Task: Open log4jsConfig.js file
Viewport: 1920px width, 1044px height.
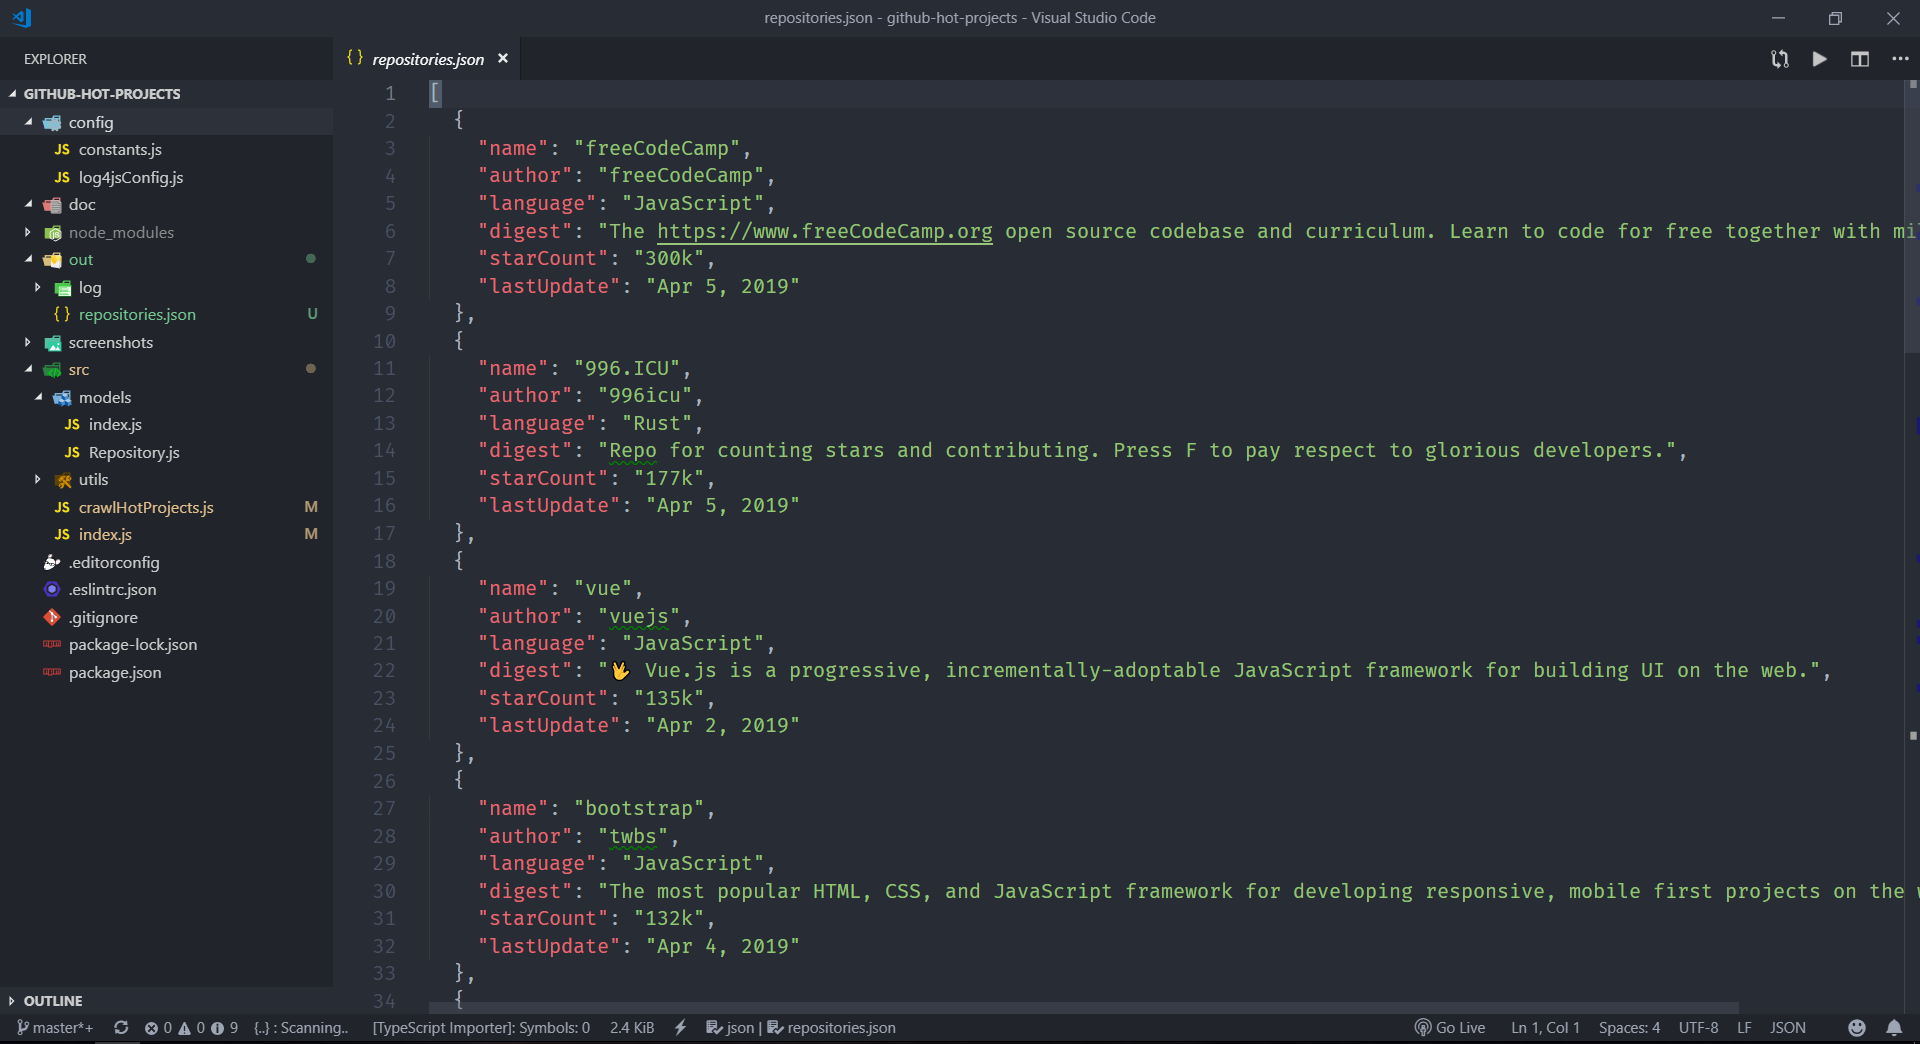Action: click(130, 177)
